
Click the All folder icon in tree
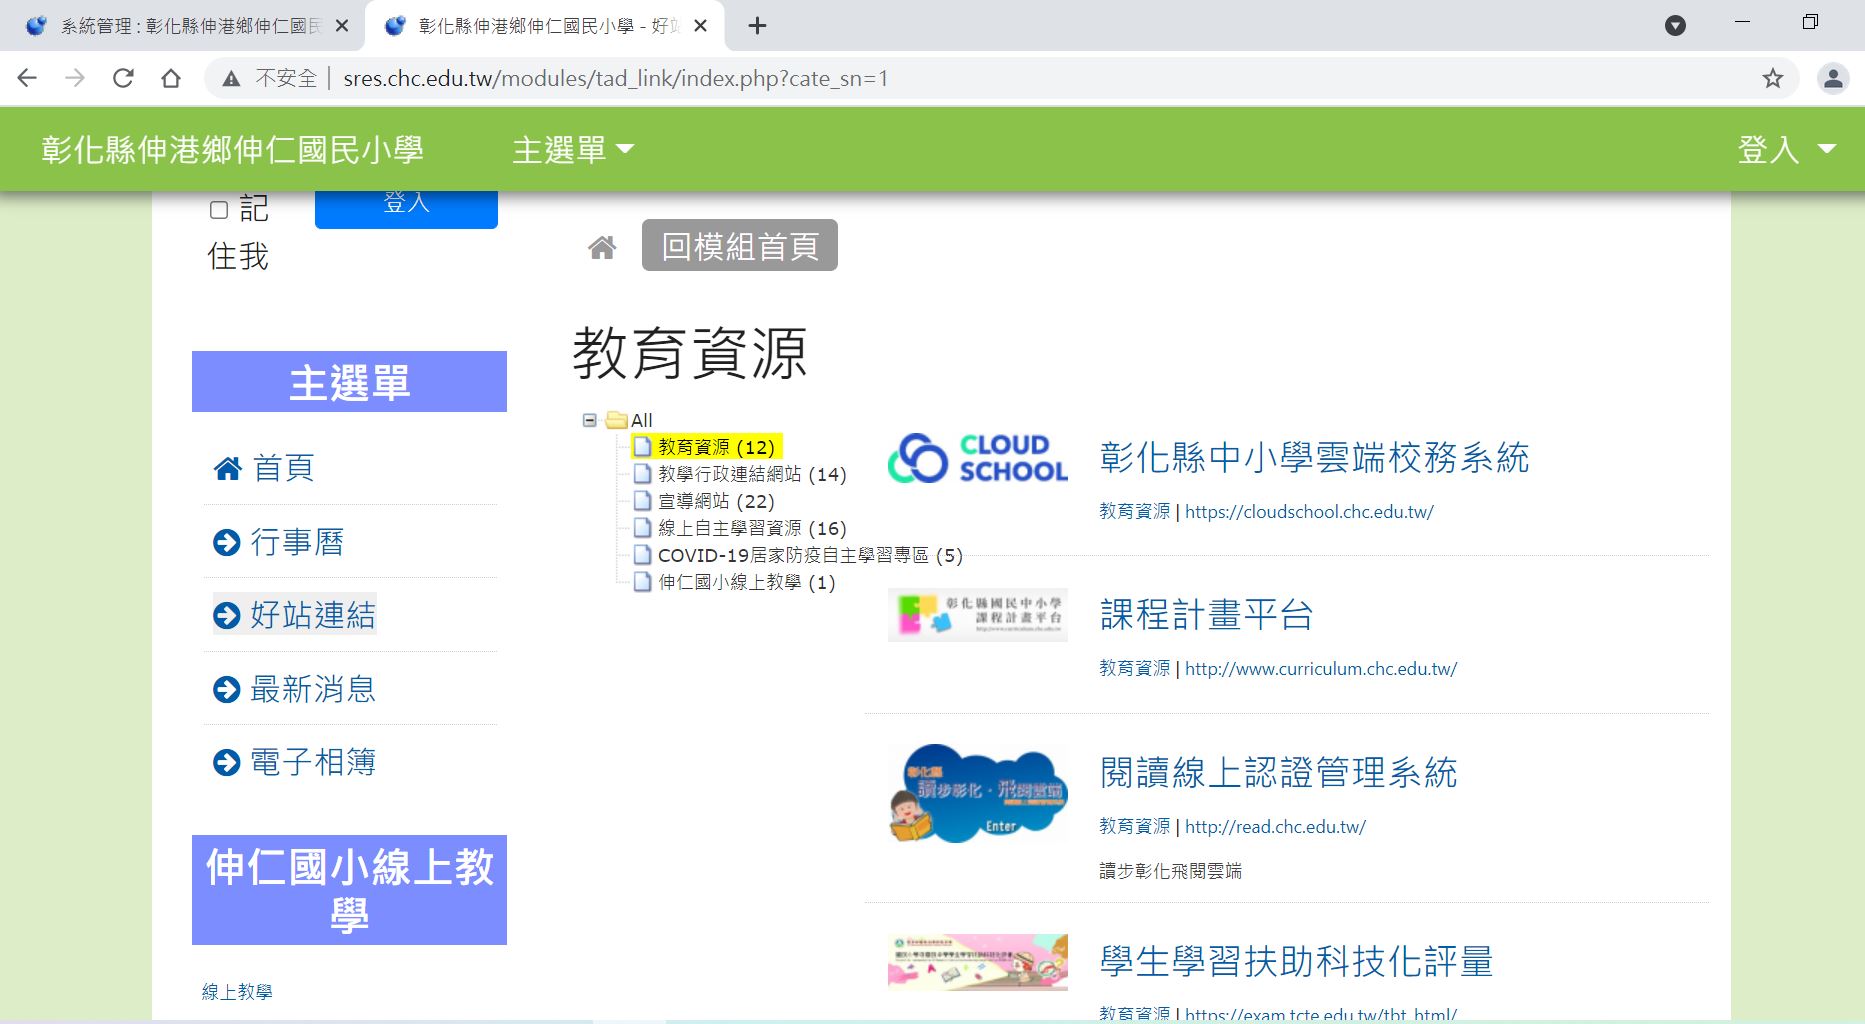coord(617,420)
